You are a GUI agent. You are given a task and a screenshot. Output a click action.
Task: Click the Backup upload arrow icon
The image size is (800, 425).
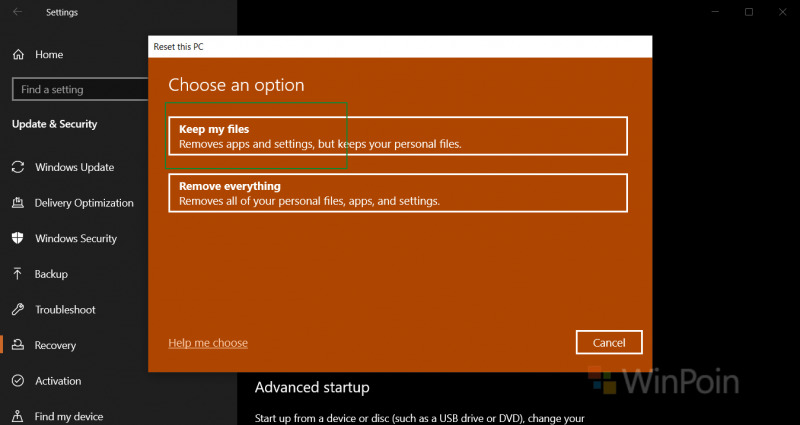18,274
